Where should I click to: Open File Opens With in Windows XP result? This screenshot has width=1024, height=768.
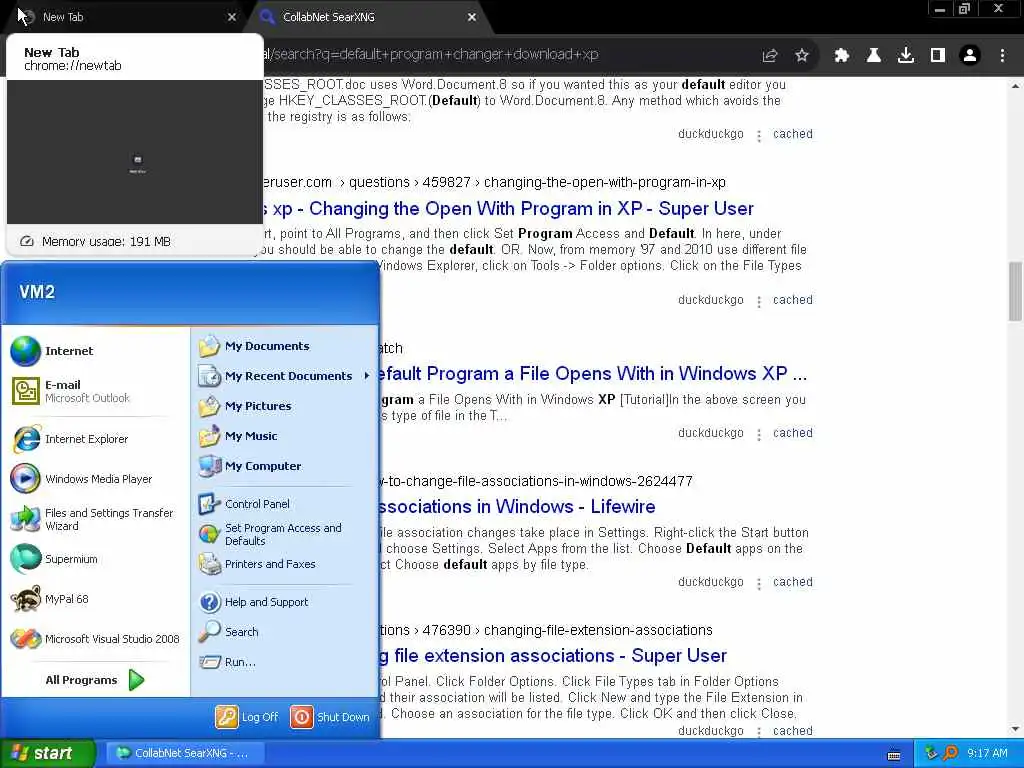coord(593,374)
